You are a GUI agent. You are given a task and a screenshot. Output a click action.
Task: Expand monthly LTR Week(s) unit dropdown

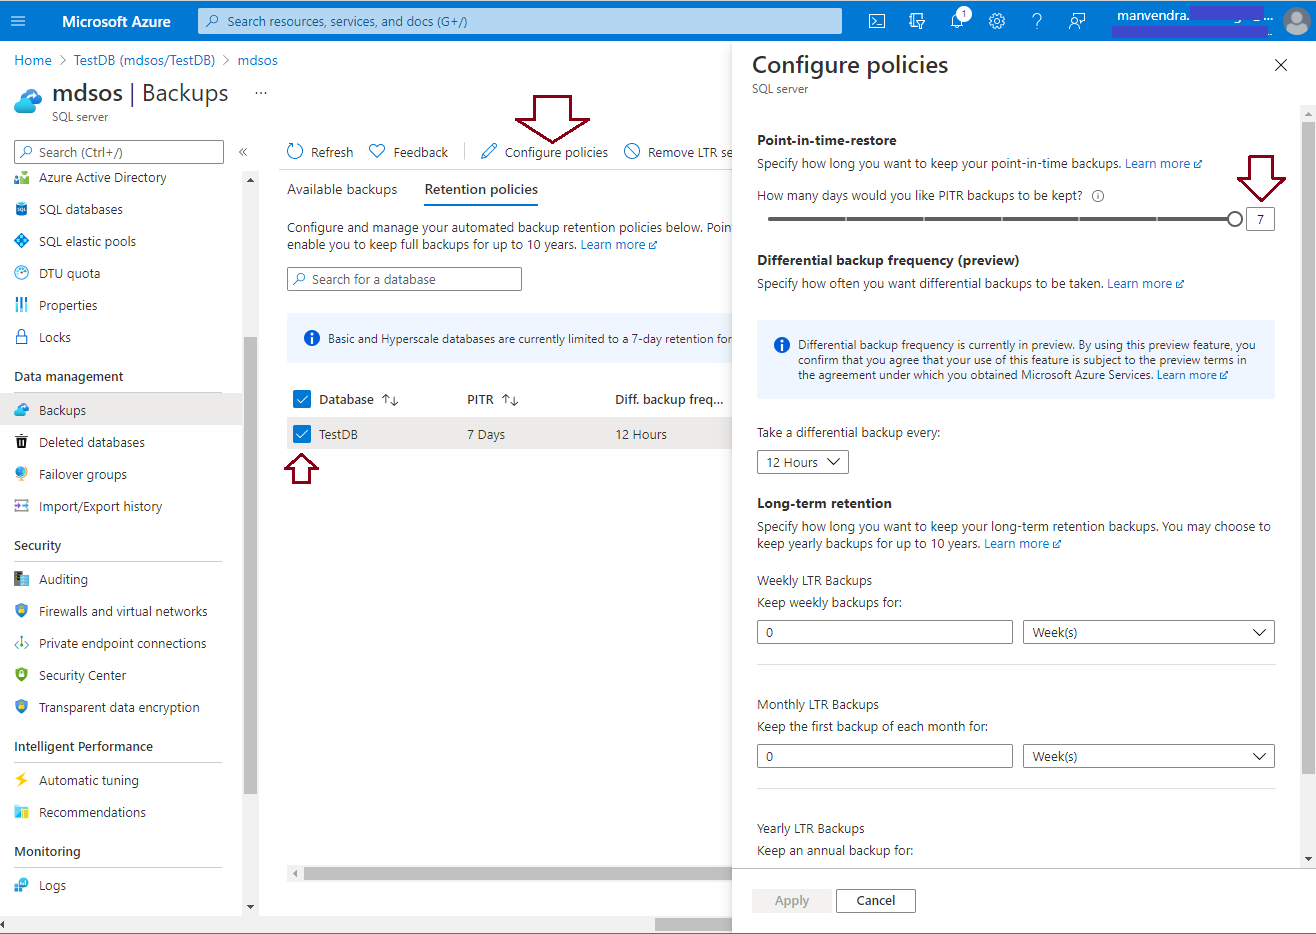tap(1148, 756)
